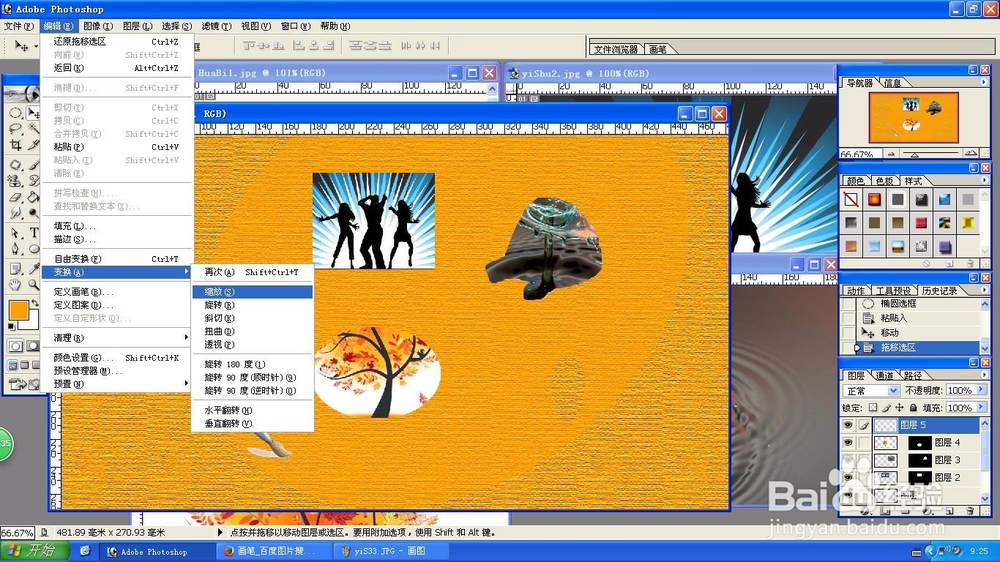Apply the red glow style swatch
This screenshot has width=1000, height=562.
[874, 200]
